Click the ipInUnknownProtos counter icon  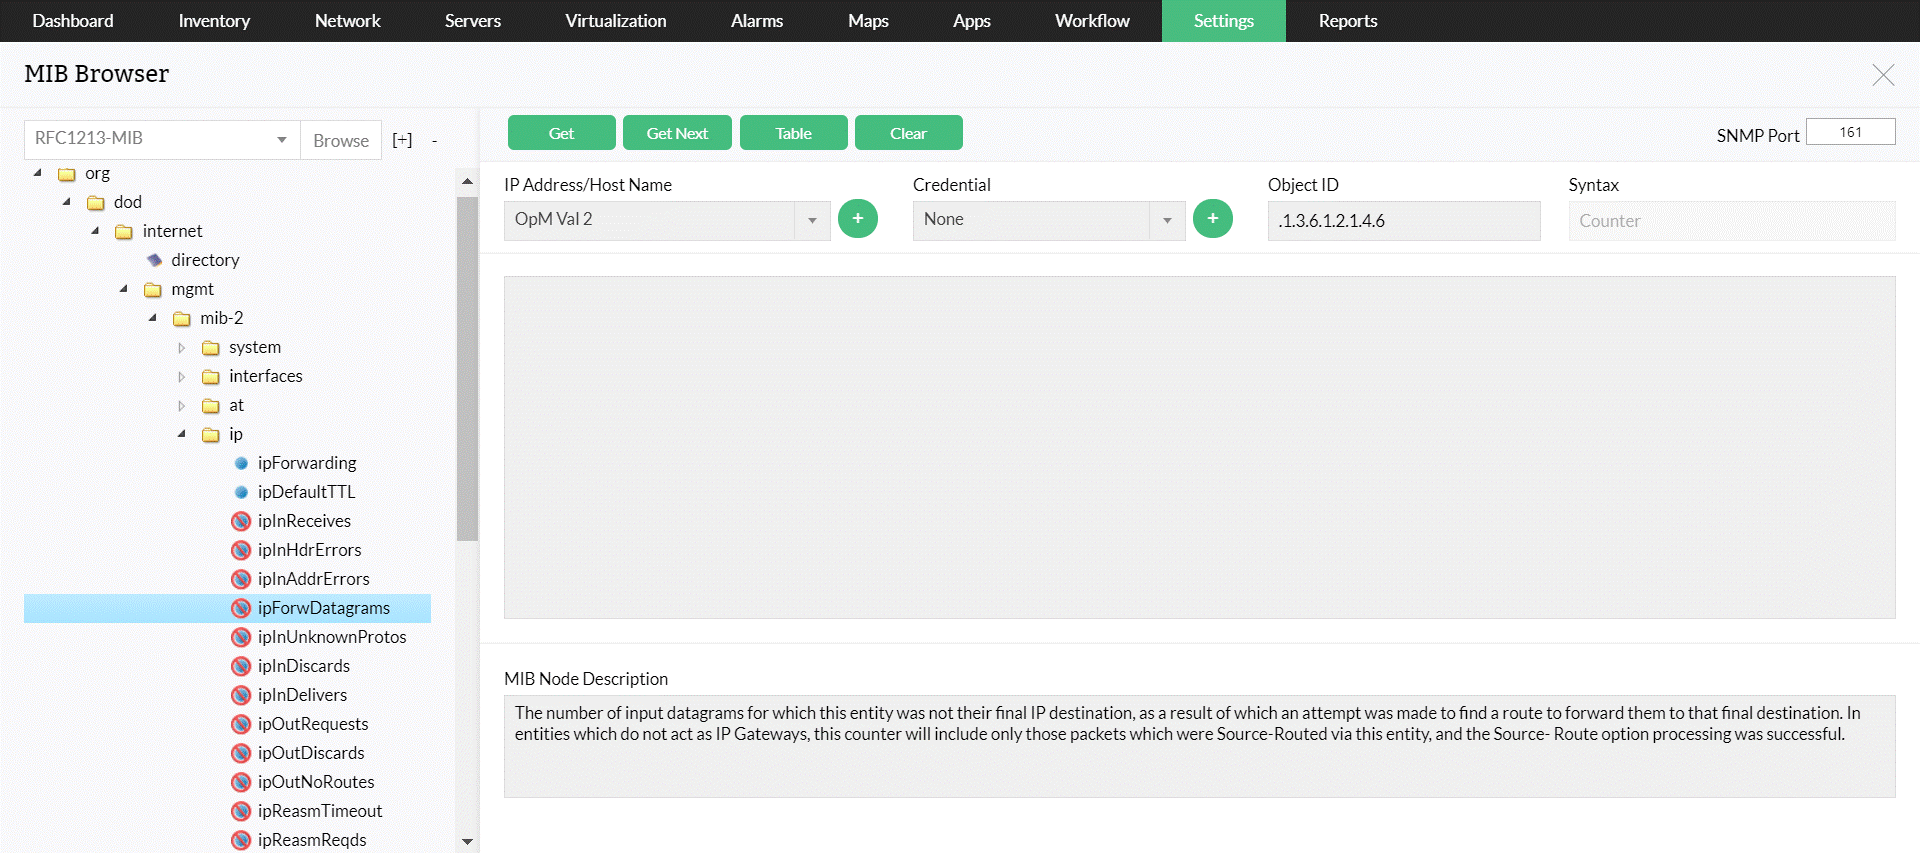tap(241, 637)
